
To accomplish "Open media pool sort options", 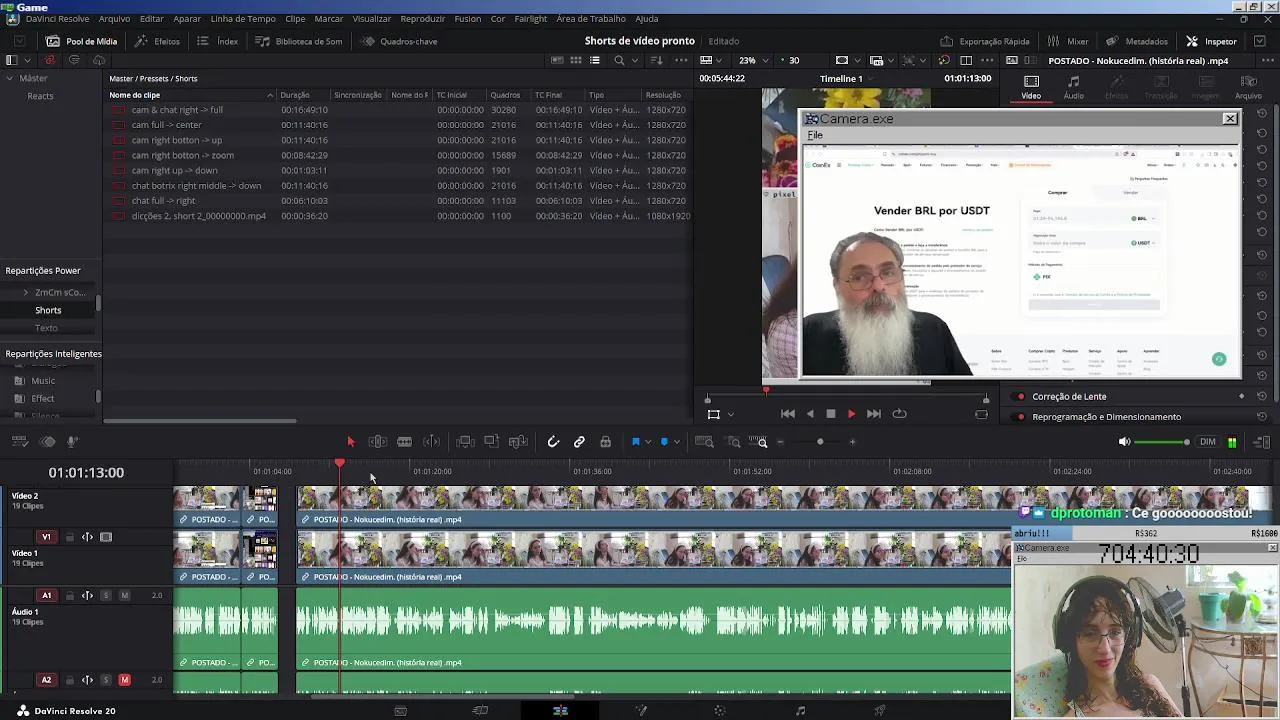I will pos(656,61).
